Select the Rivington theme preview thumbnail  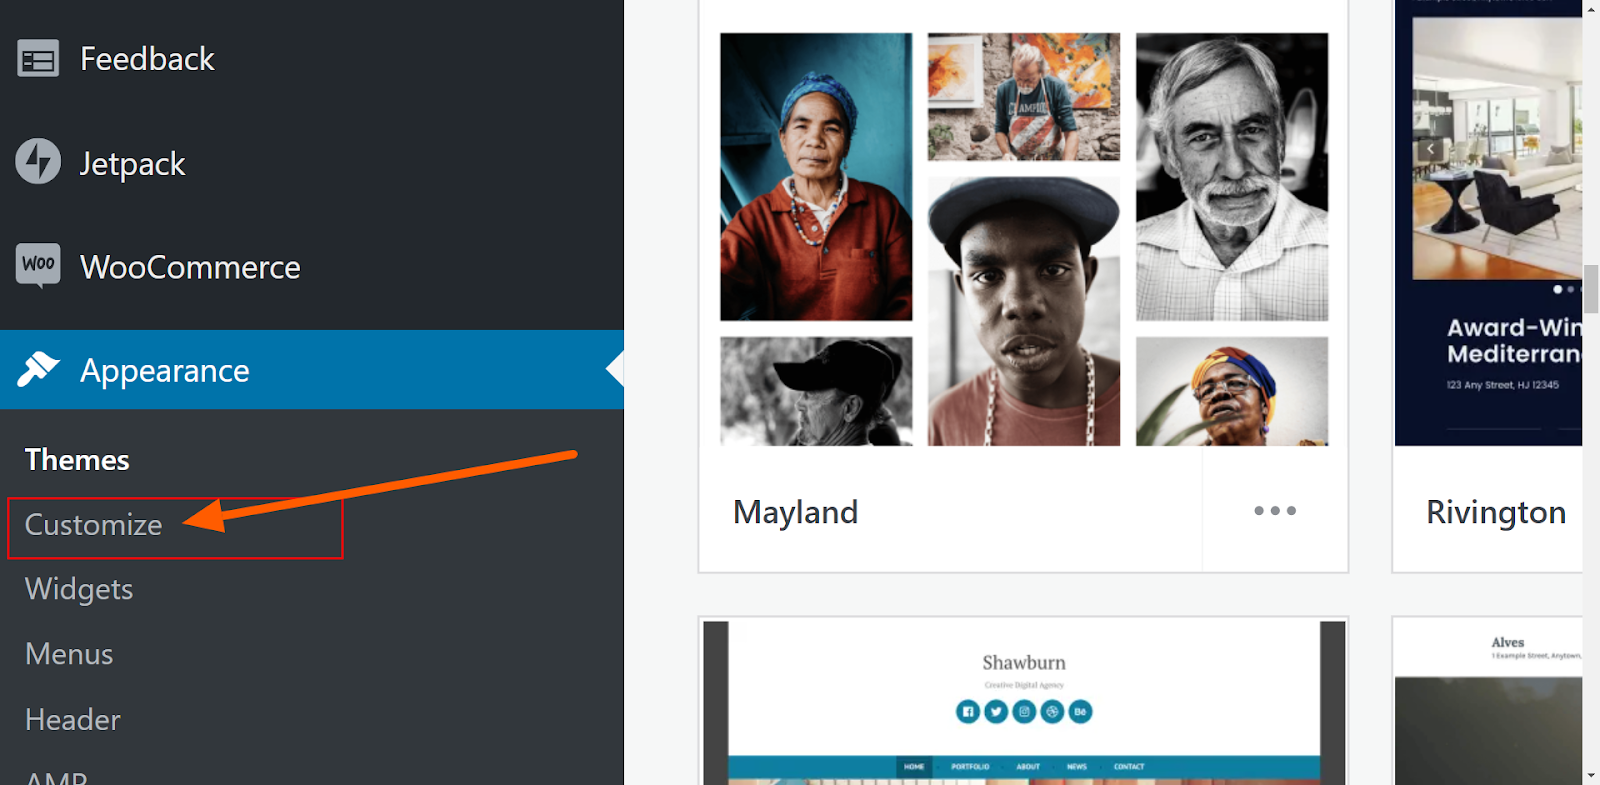tap(1488, 223)
